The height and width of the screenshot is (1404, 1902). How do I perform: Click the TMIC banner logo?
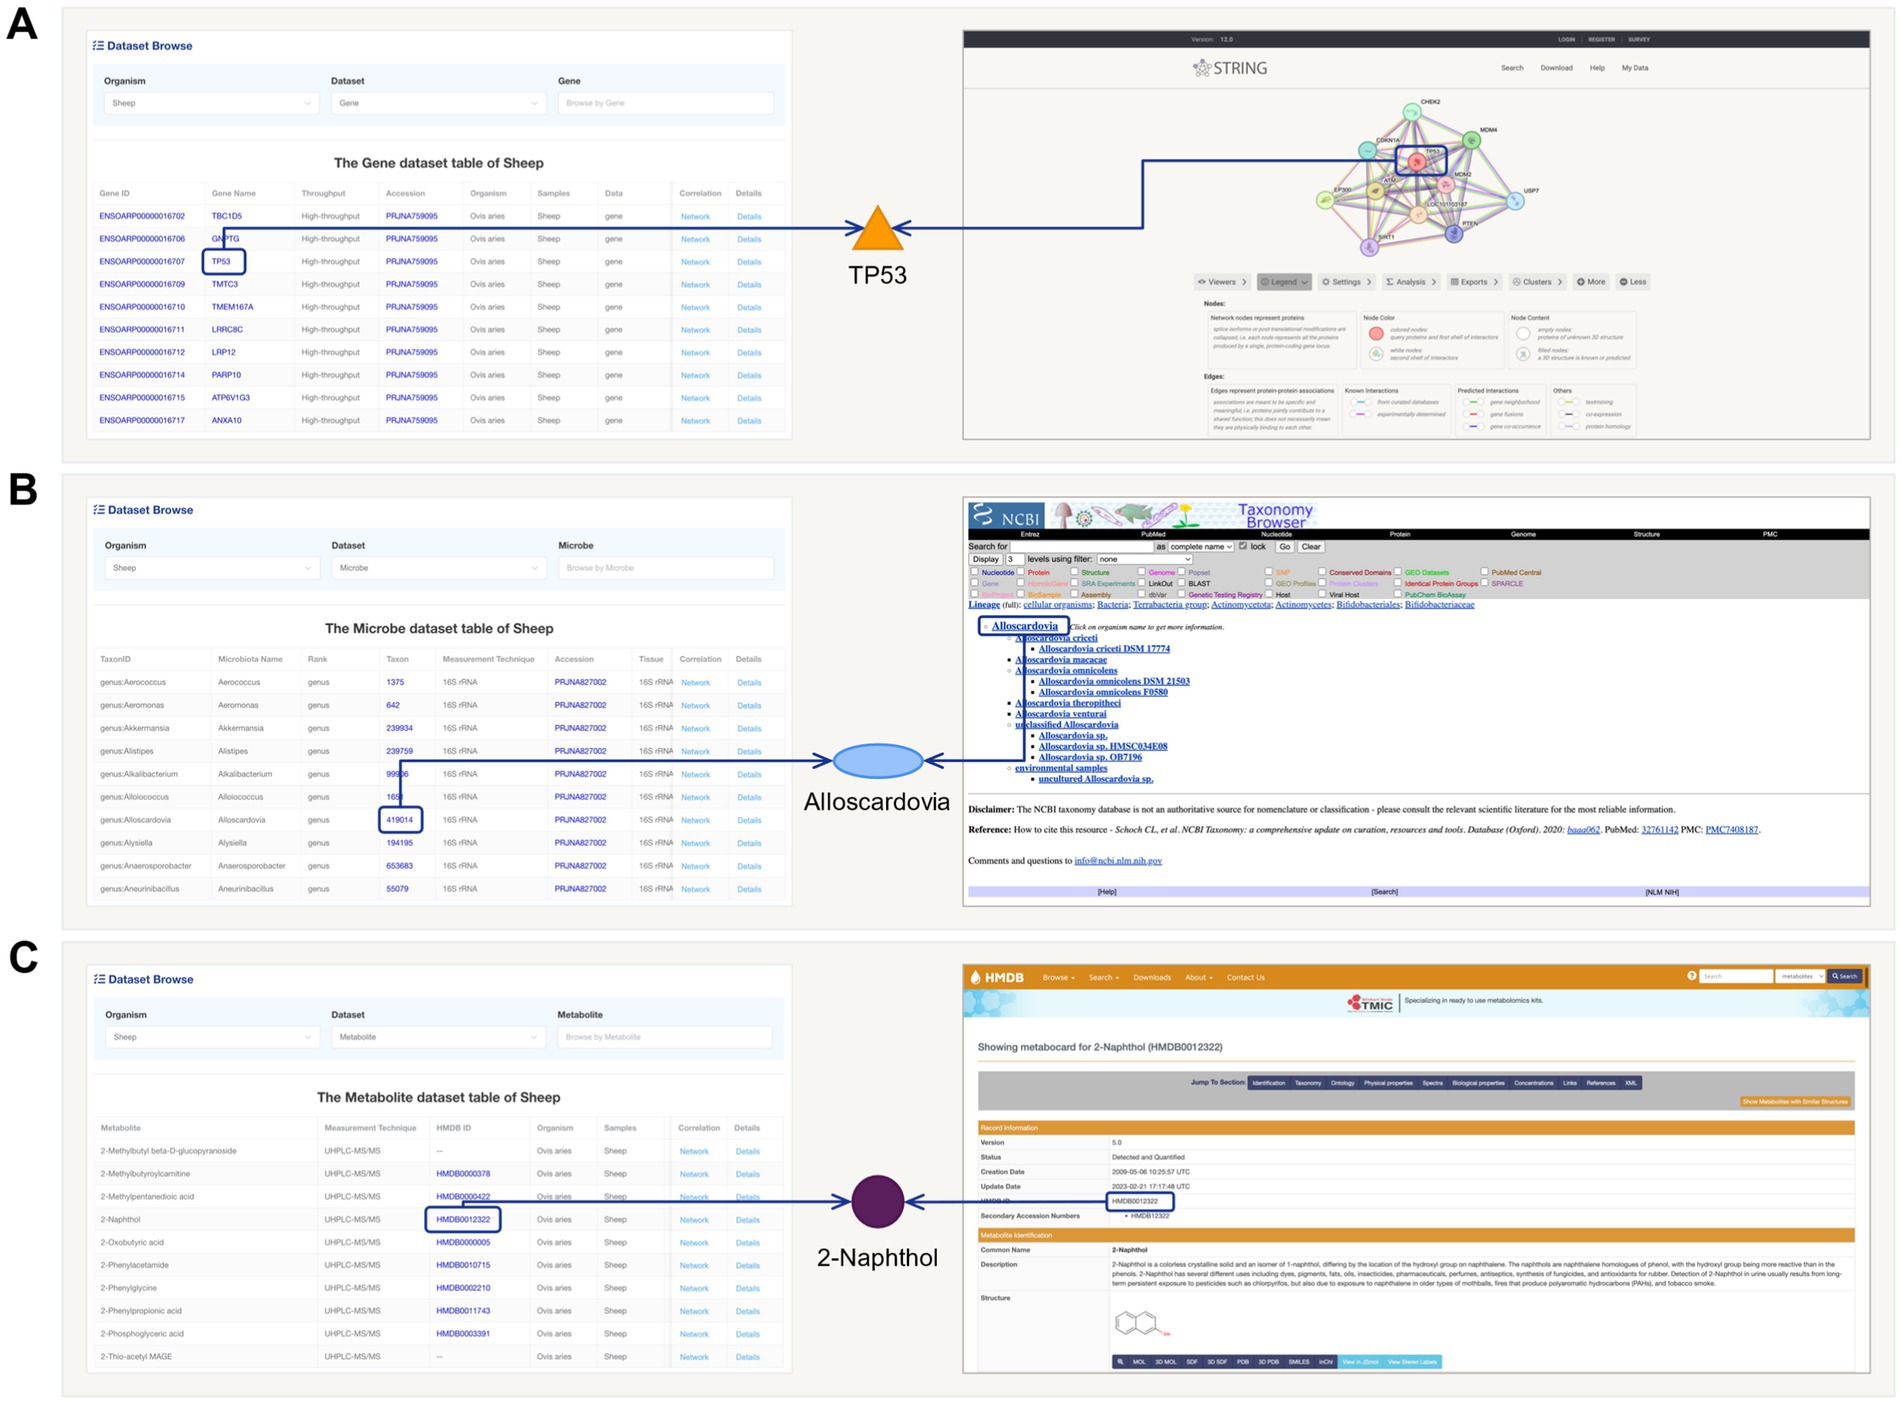pos(1370,1002)
